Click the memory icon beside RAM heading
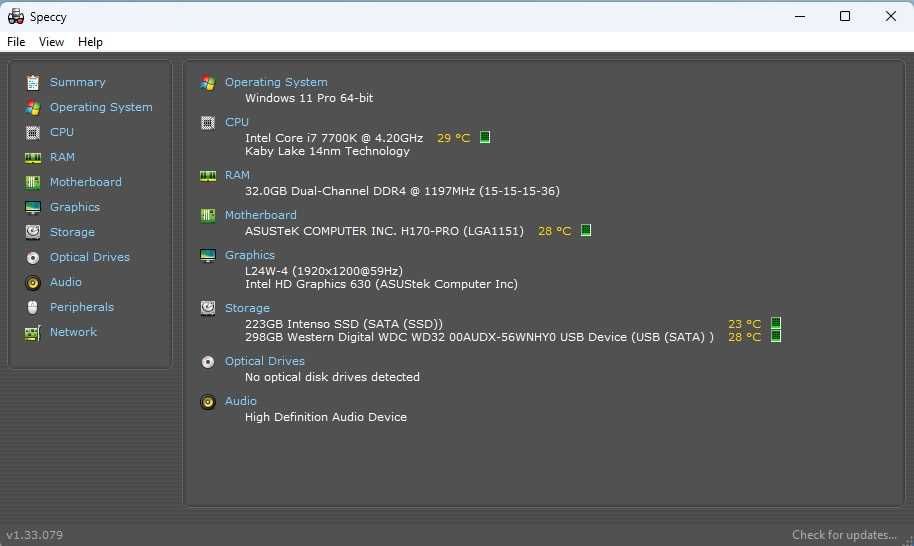Image resolution: width=914 pixels, height=546 pixels. point(208,175)
